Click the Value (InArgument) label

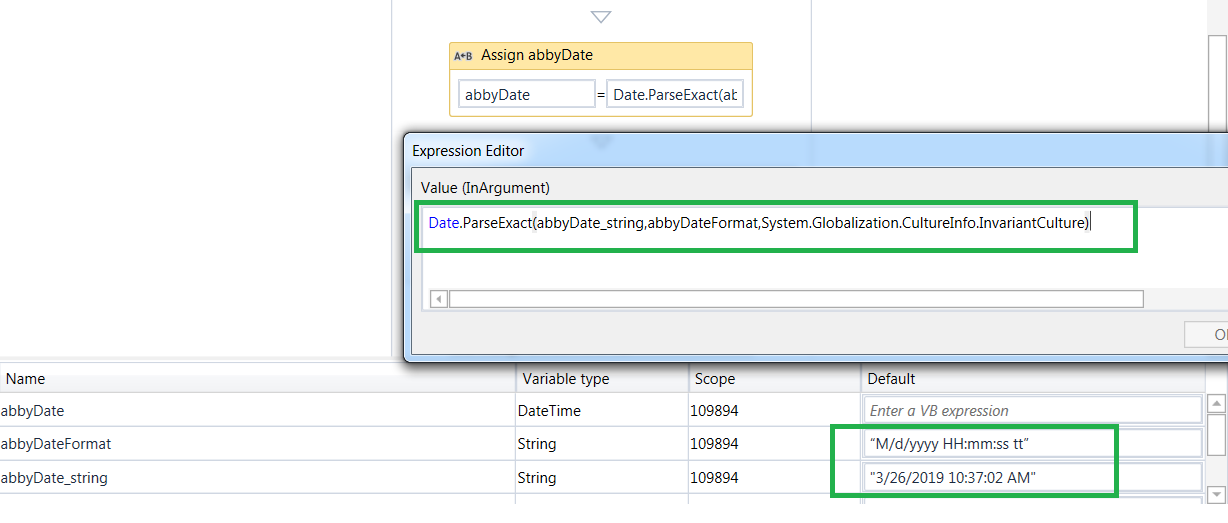coord(485,187)
